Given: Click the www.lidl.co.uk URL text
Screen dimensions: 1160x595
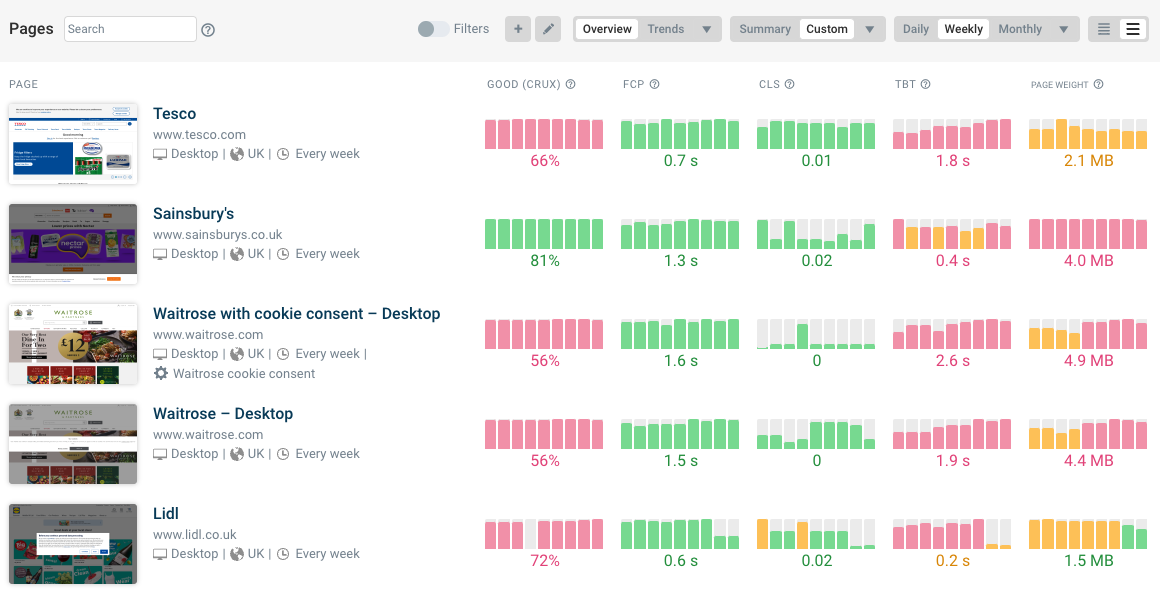Looking at the screenshot, I should (x=195, y=534).
